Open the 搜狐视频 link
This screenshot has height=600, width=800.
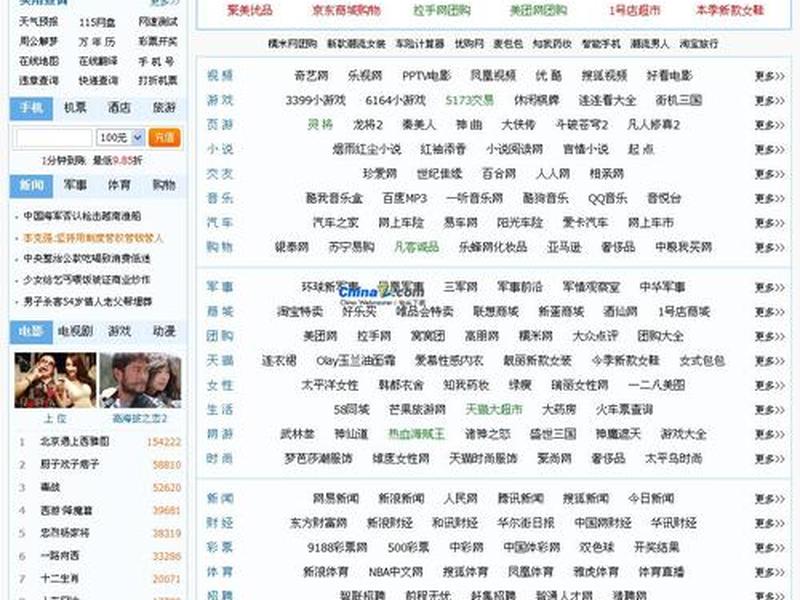(605, 76)
